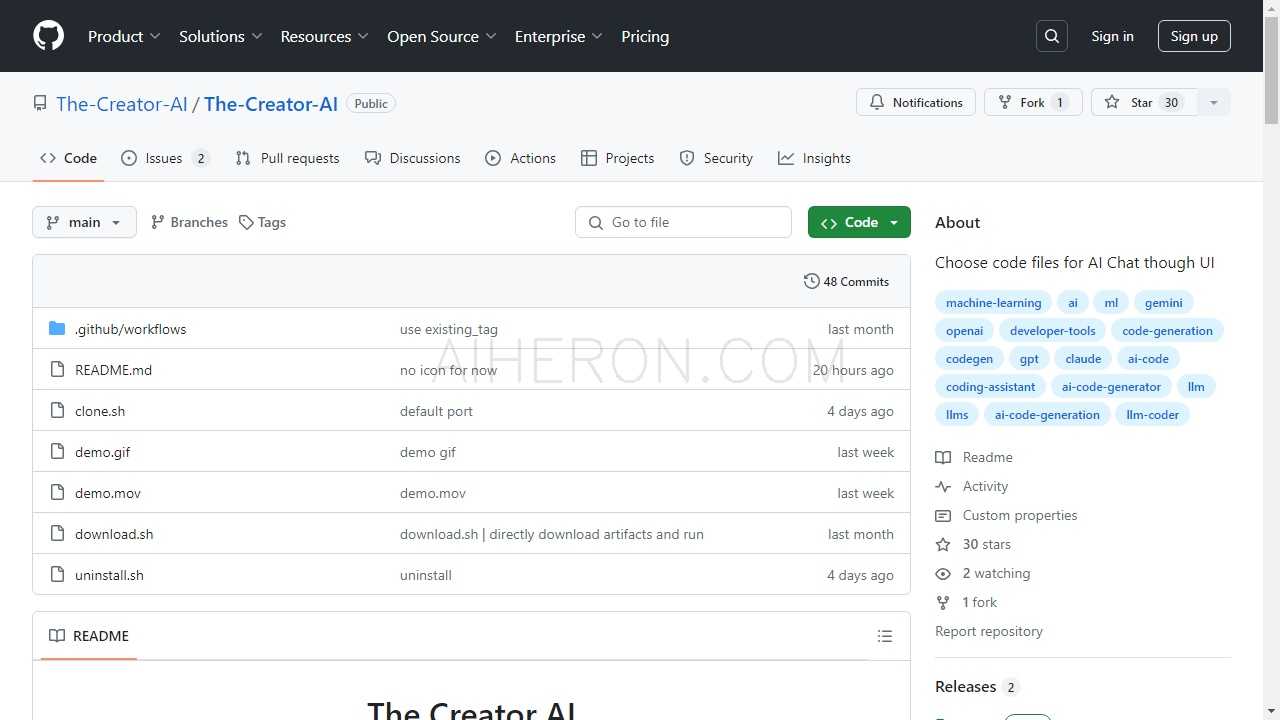Focus the Go to file search field
Viewport: 1280px width, 720px height.
pyautogui.click(x=683, y=222)
